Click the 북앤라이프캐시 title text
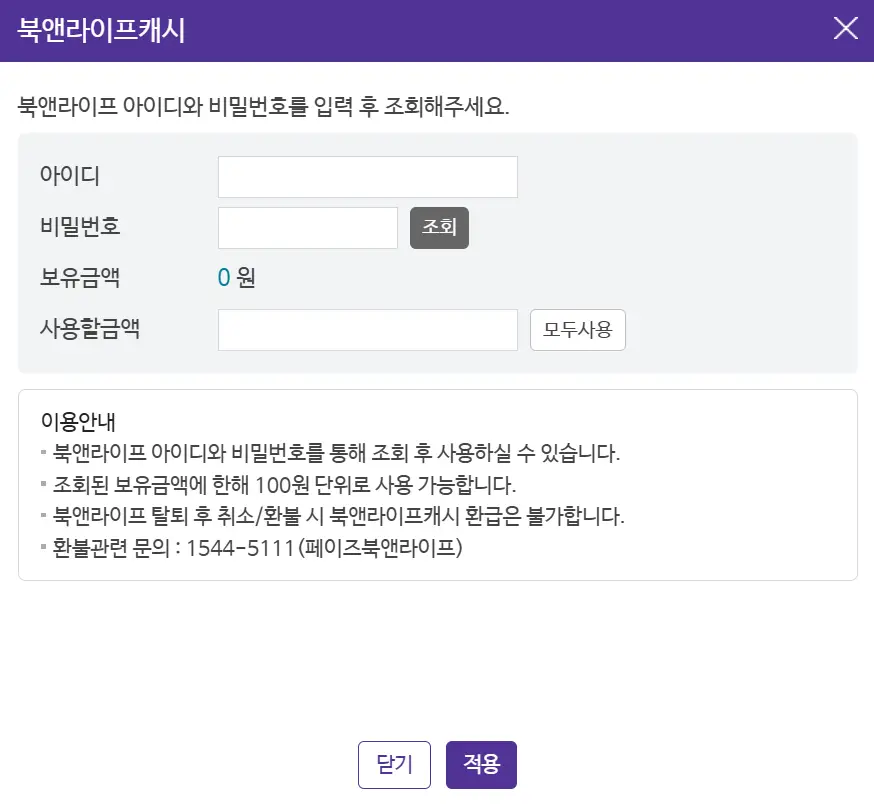The width and height of the screenshot is (874, 807). 101,30
